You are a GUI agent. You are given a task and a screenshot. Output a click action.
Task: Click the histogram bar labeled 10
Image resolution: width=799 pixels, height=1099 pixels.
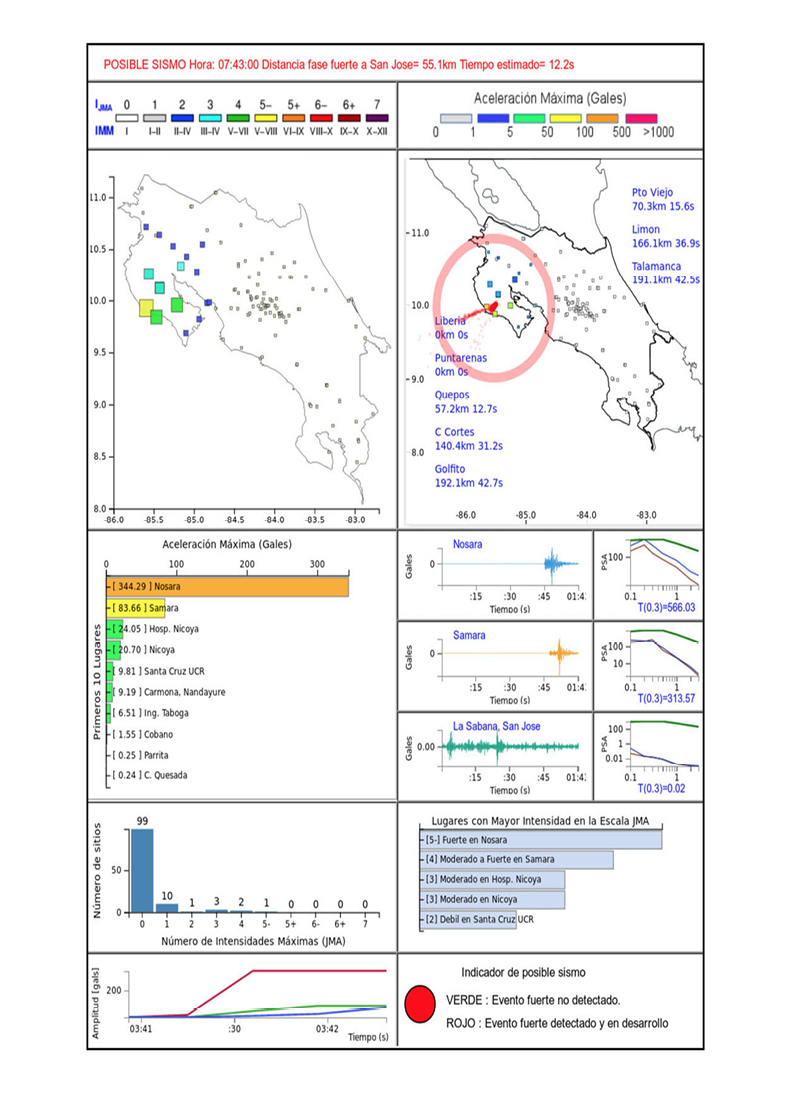point(167,908)
